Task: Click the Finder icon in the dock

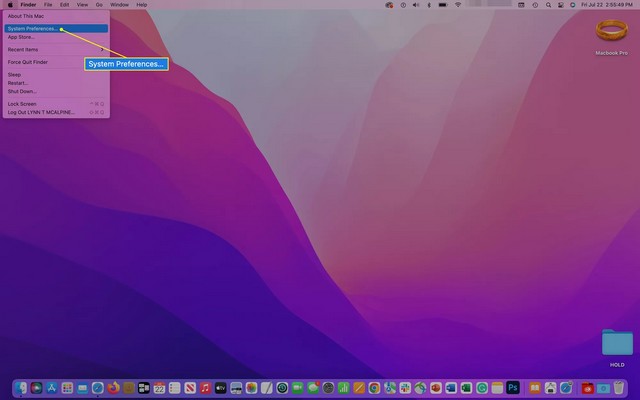Action: point(23,387)
